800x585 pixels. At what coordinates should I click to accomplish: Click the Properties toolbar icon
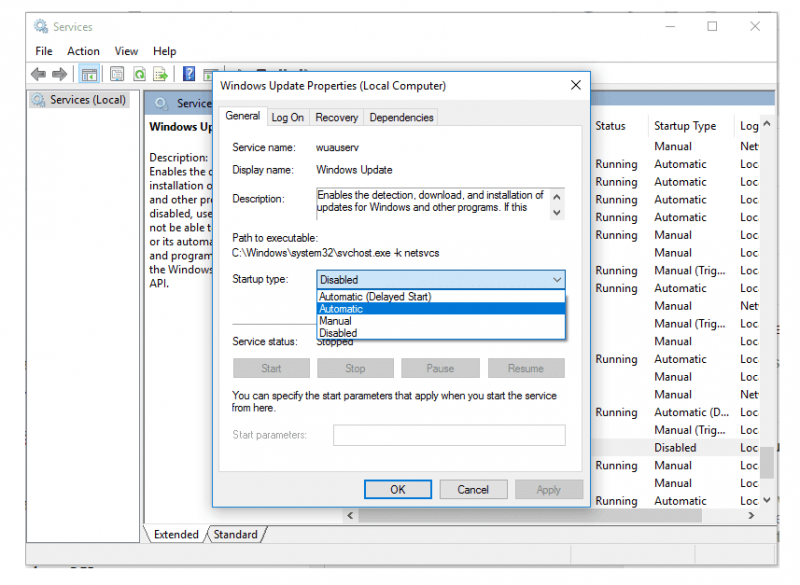tap(117, 74)
